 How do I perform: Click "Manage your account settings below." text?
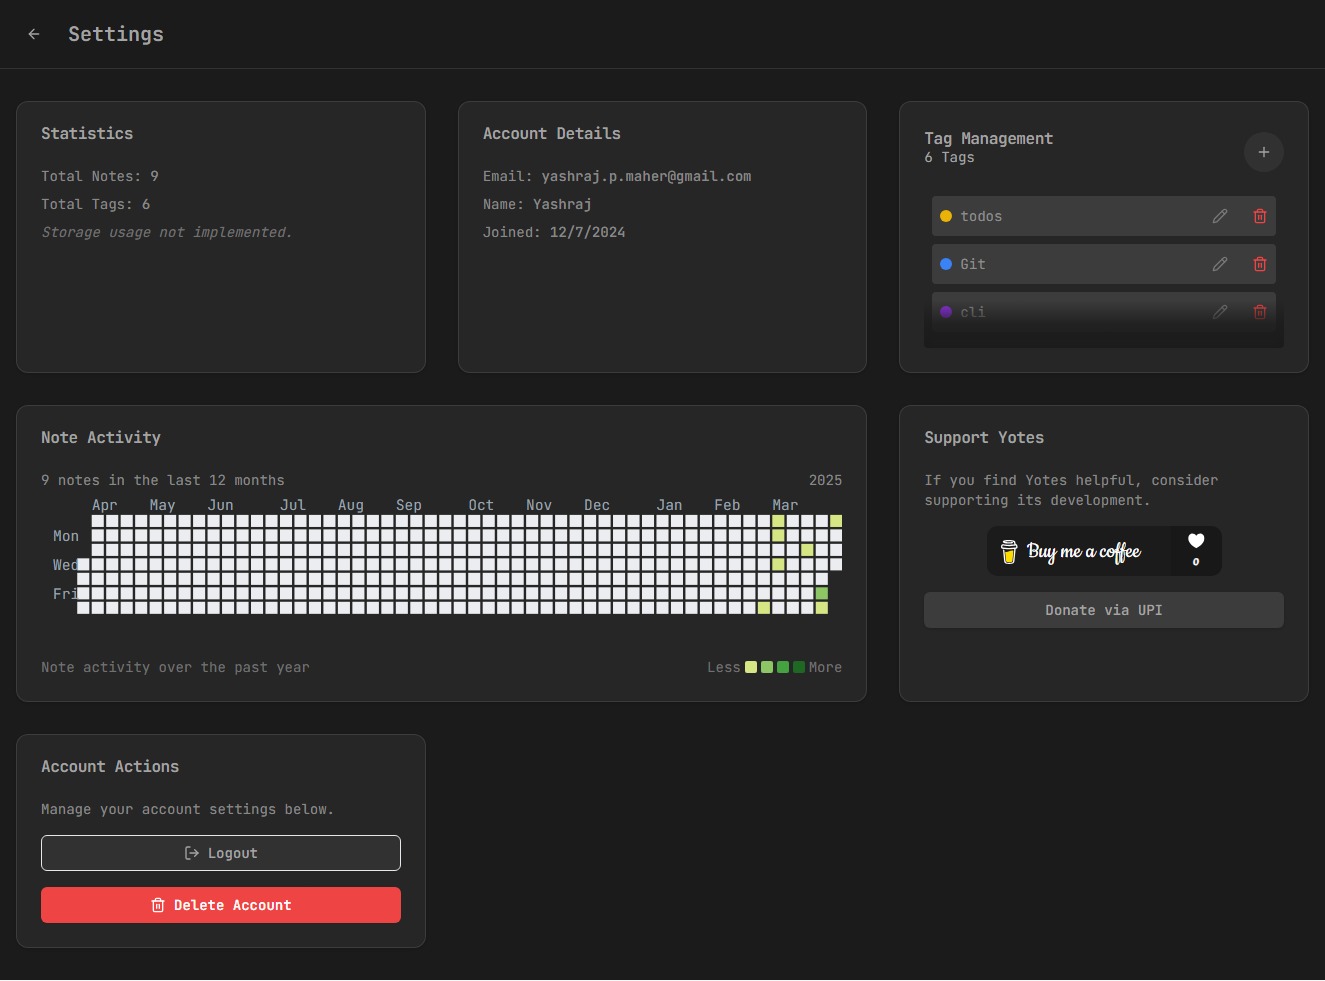(x=188, y=809)
